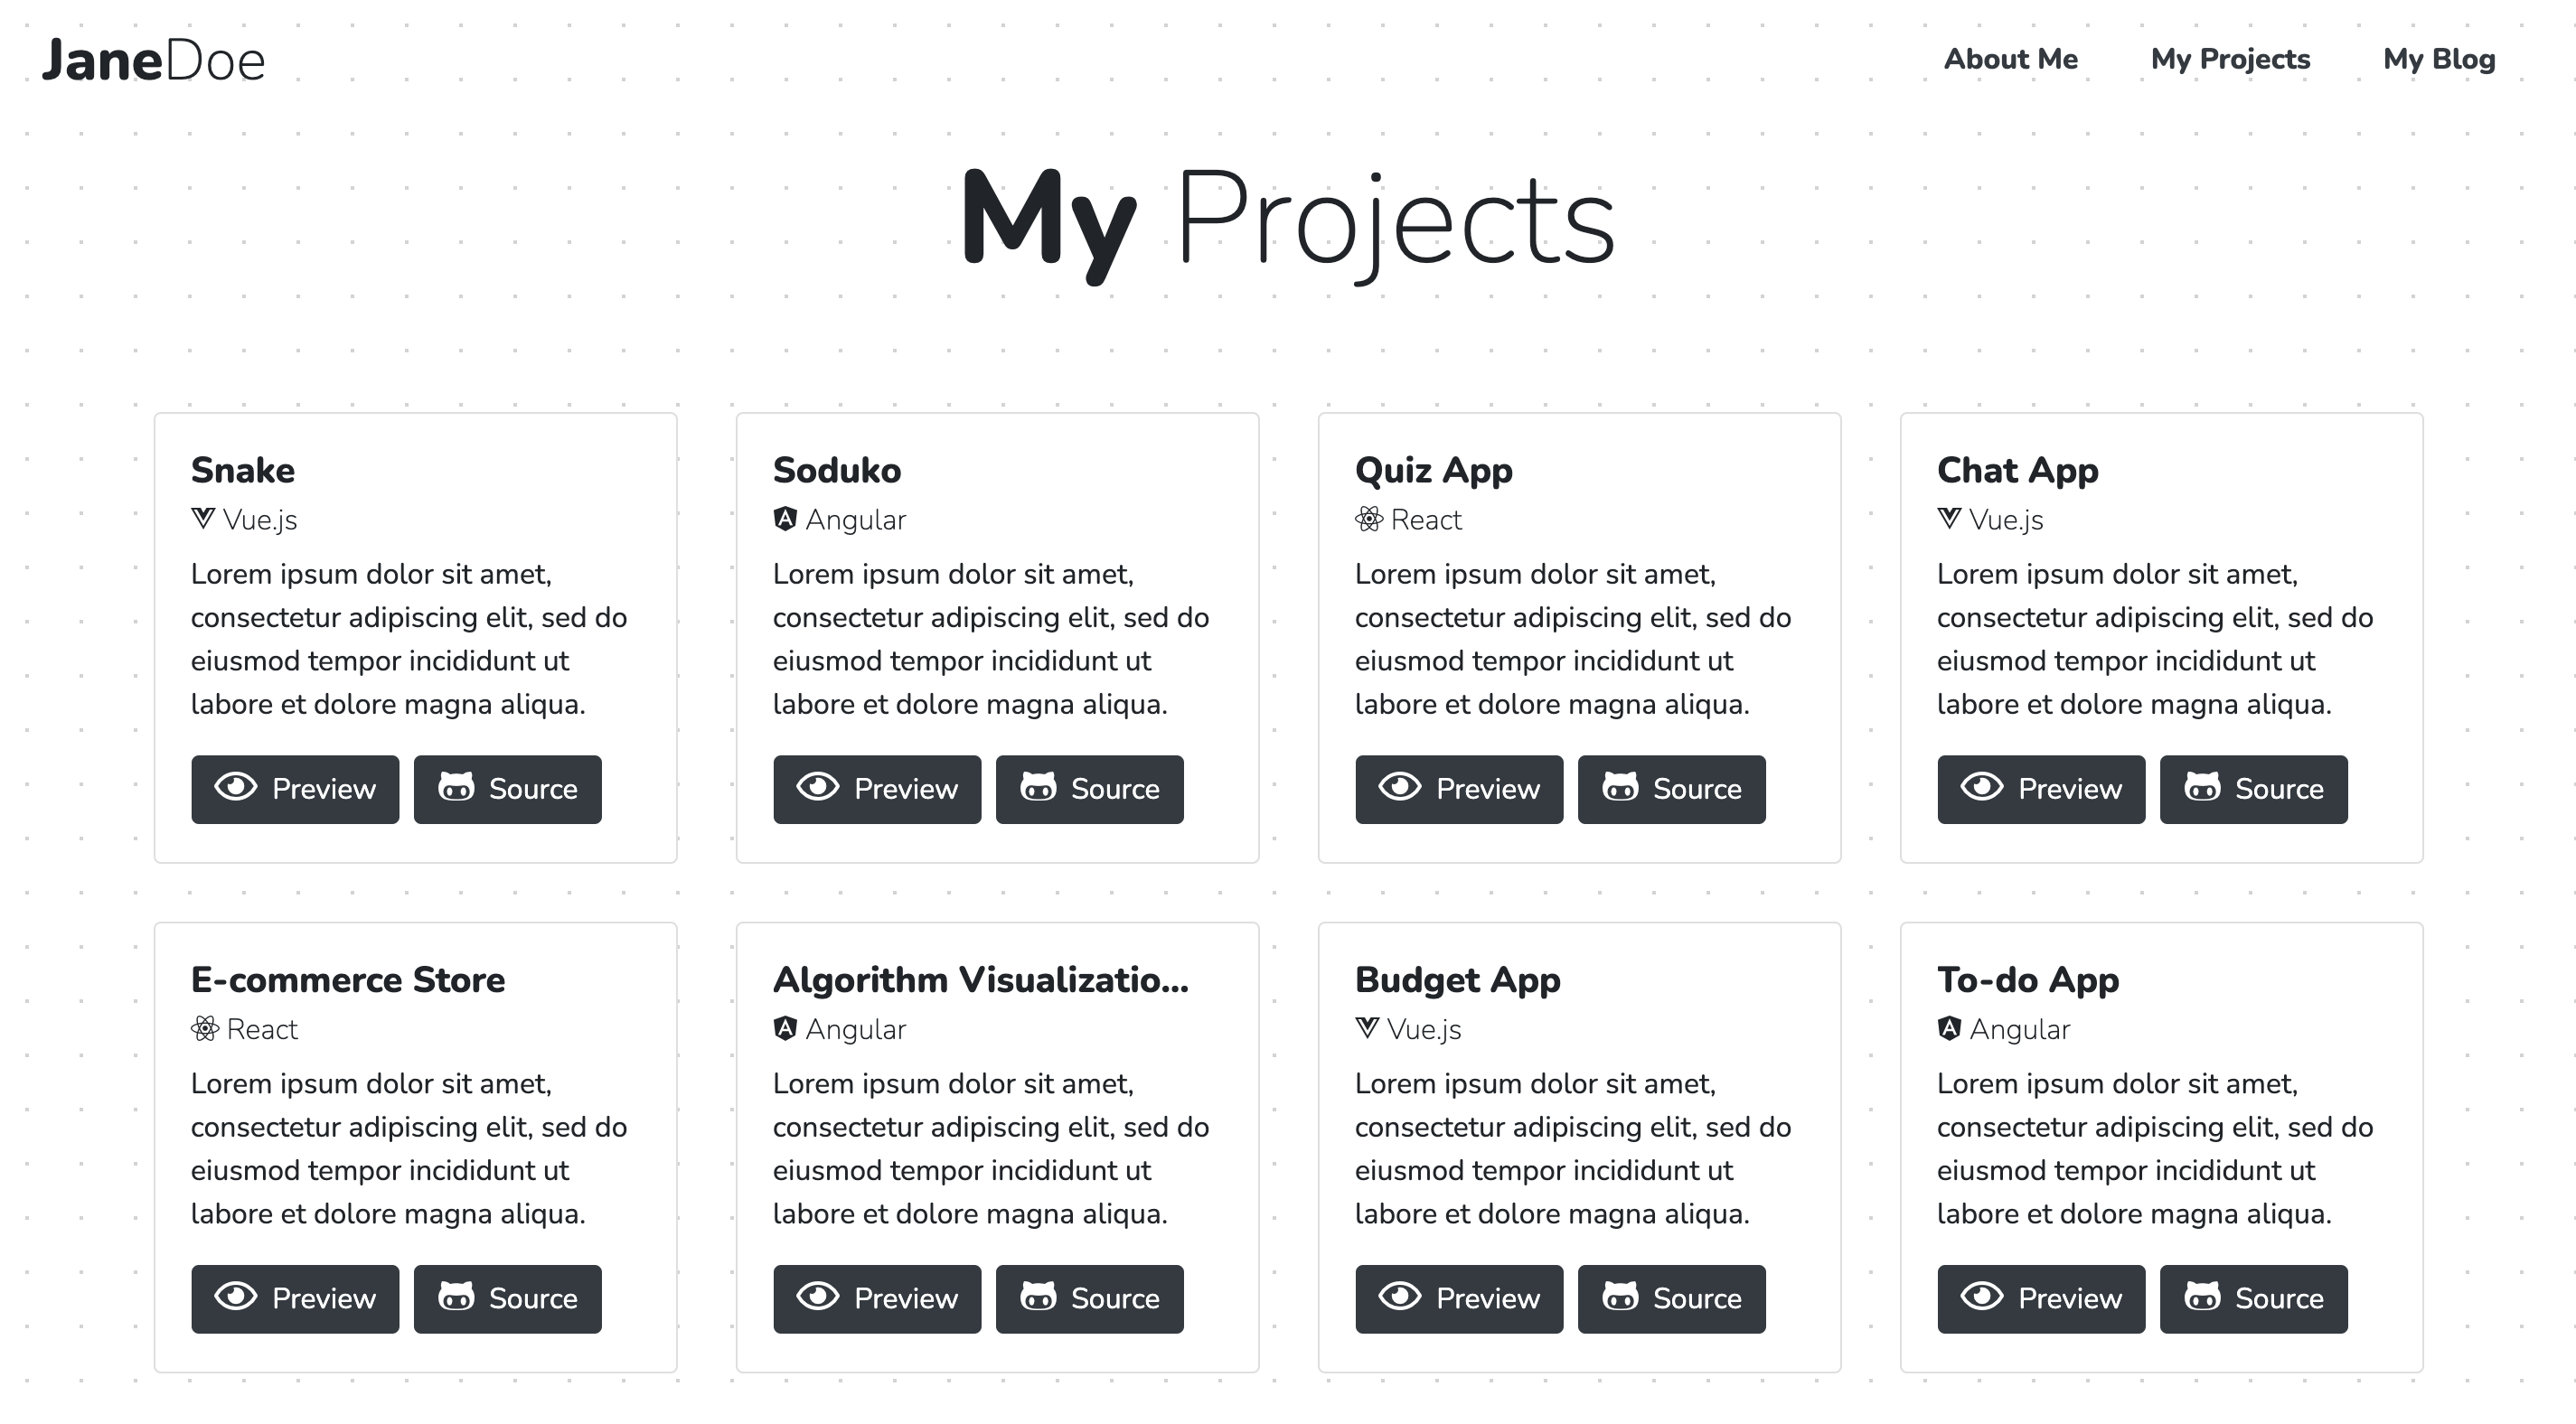Click the Angular icon under Algorithm Visualization
Screen dimensions: 2576x1424
tap(785, 1028)
